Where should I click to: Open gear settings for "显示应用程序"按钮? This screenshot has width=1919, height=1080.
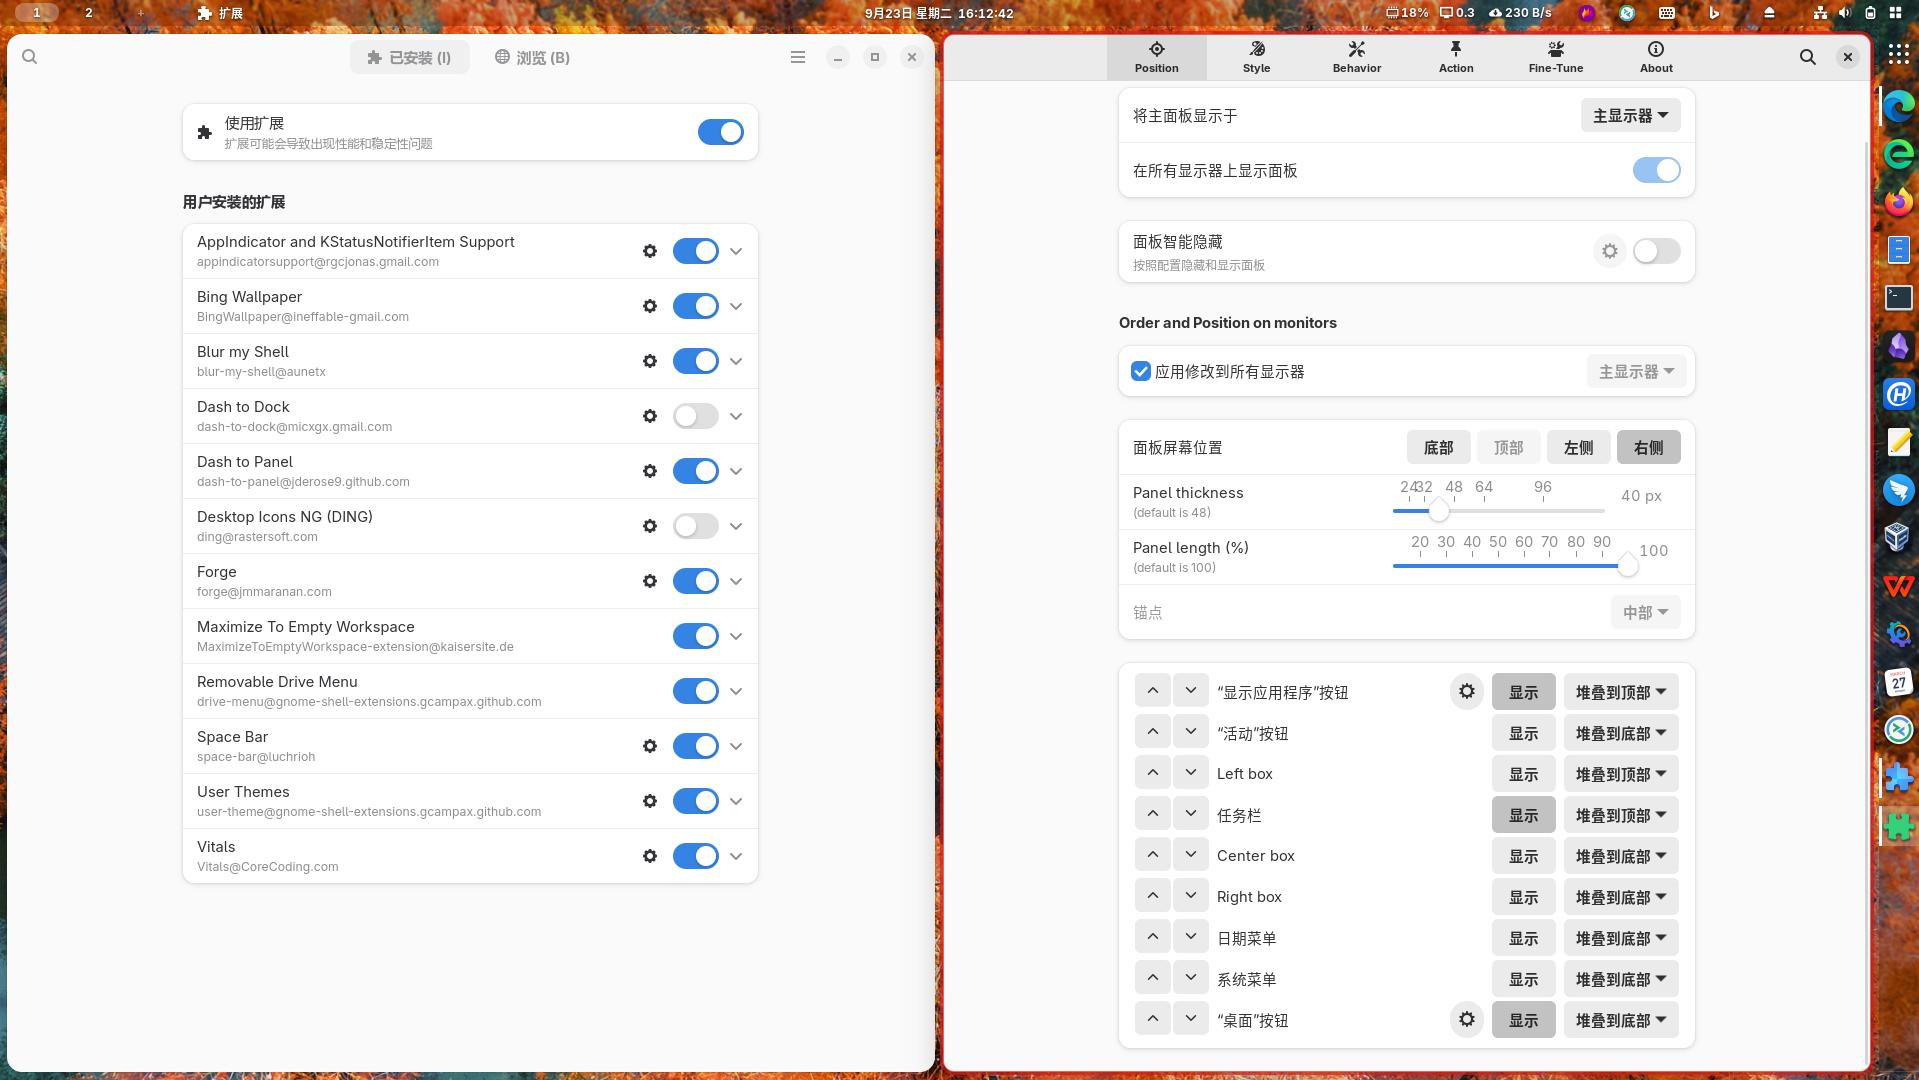tap(1467, 692)
